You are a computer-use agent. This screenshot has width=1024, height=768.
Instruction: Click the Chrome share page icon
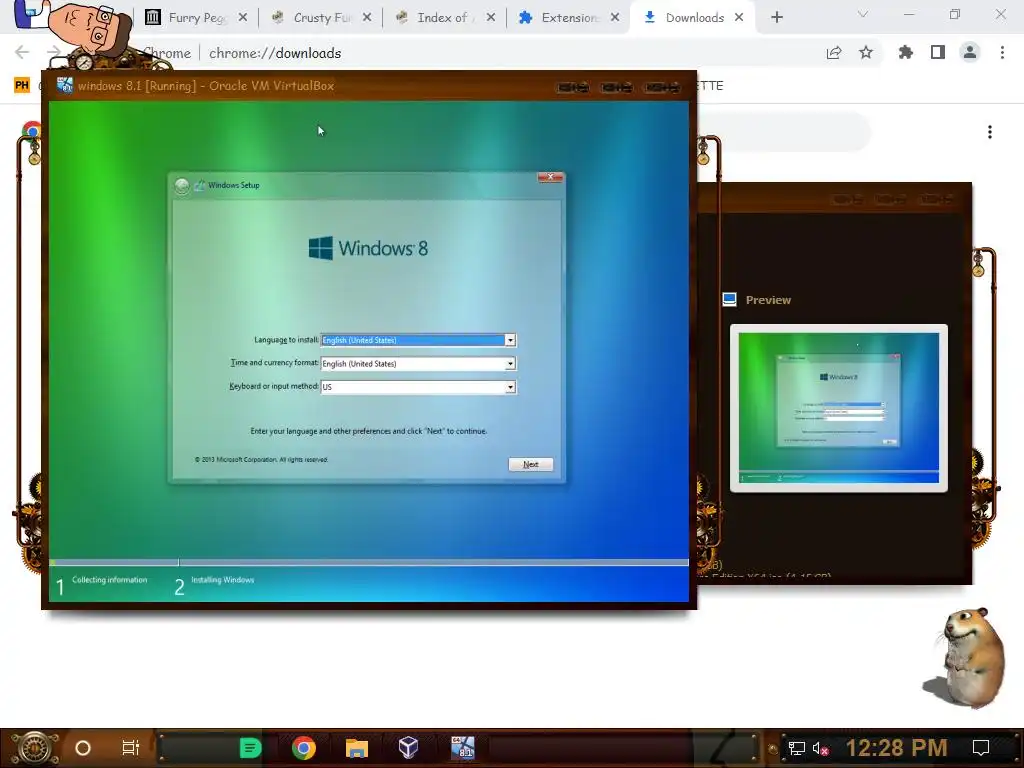(x=834, y=53)
